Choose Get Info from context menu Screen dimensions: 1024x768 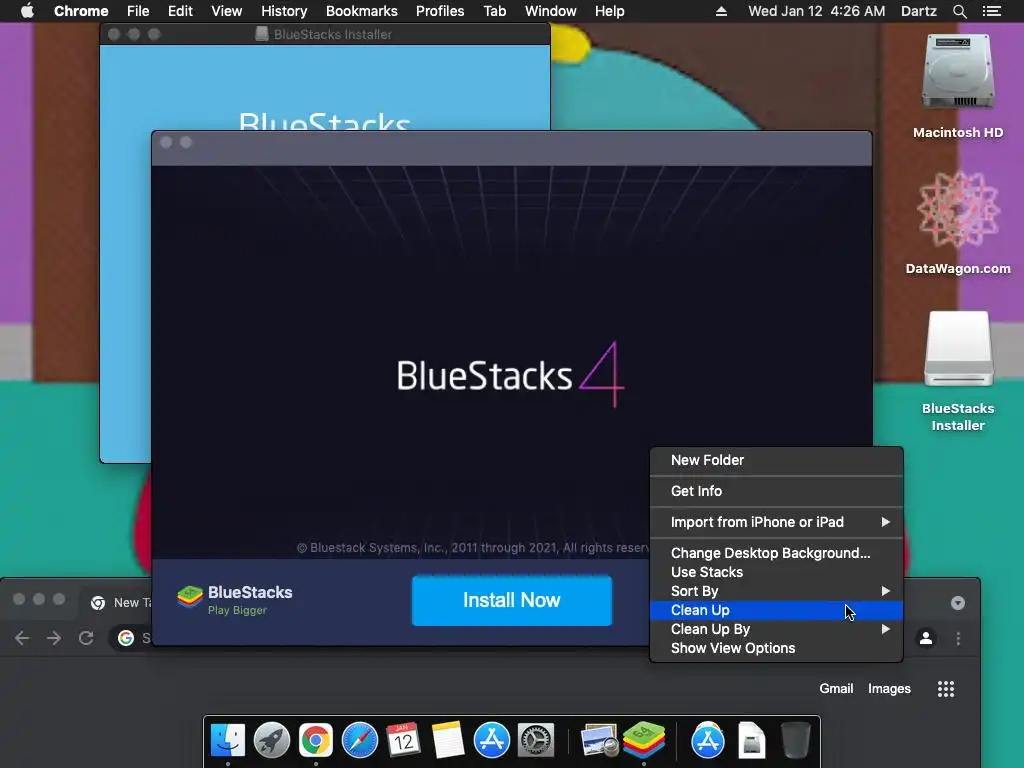776,491
